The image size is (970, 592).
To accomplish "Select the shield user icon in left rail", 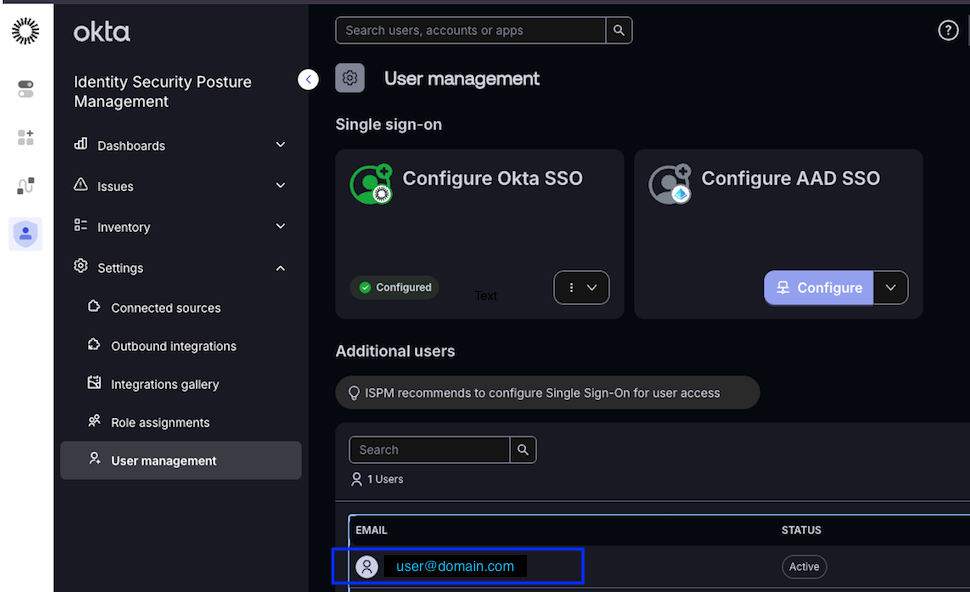I will [x=25, y=234].
